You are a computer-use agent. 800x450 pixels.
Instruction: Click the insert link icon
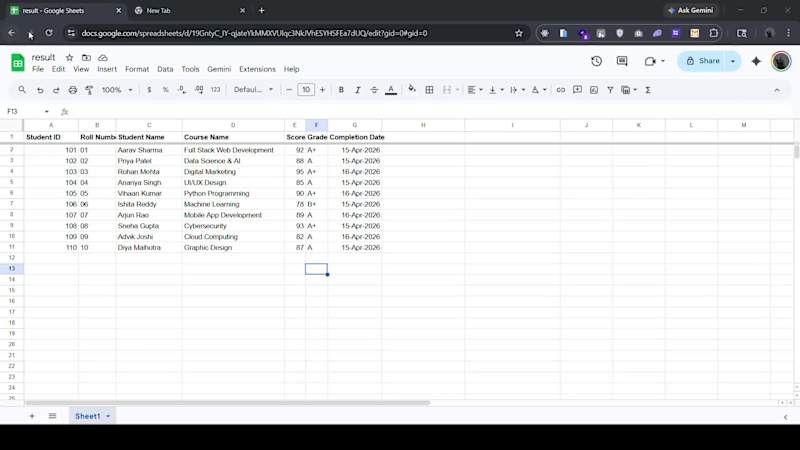click(x=561, y=90)
